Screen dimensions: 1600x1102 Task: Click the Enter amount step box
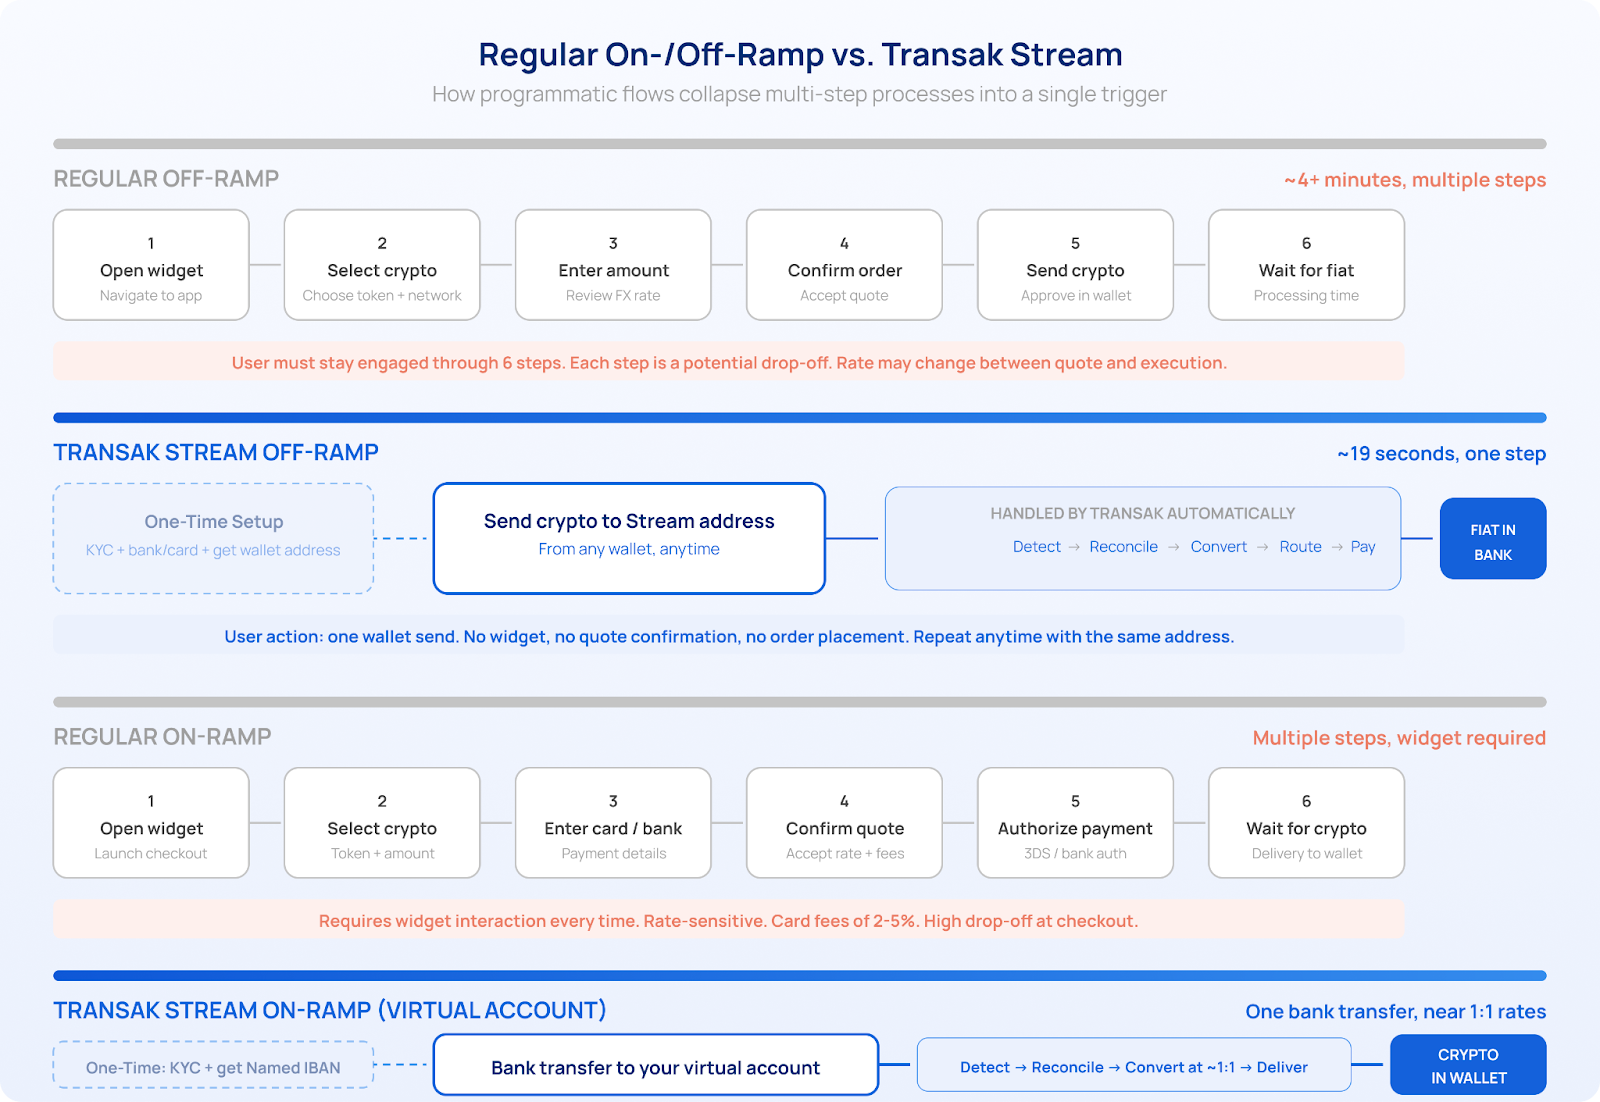613,265
